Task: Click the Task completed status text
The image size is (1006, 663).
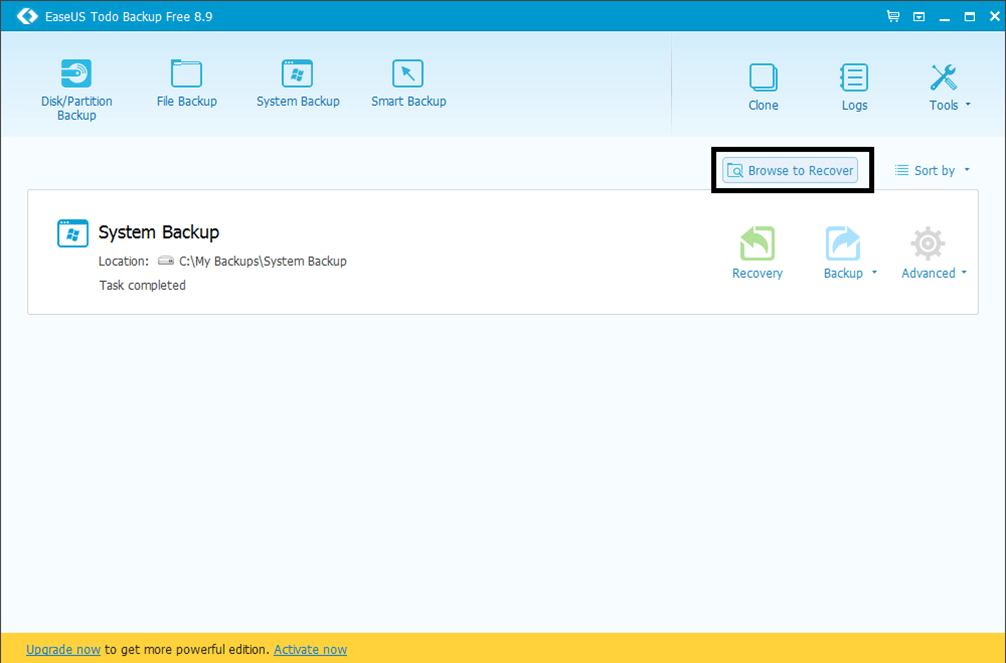Action: (x=142, y=285)
